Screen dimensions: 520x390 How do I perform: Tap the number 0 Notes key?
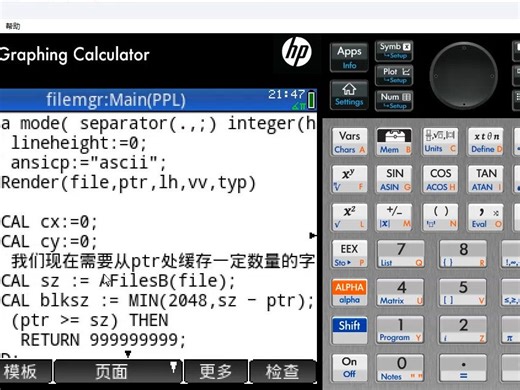[x=401, y=368]
